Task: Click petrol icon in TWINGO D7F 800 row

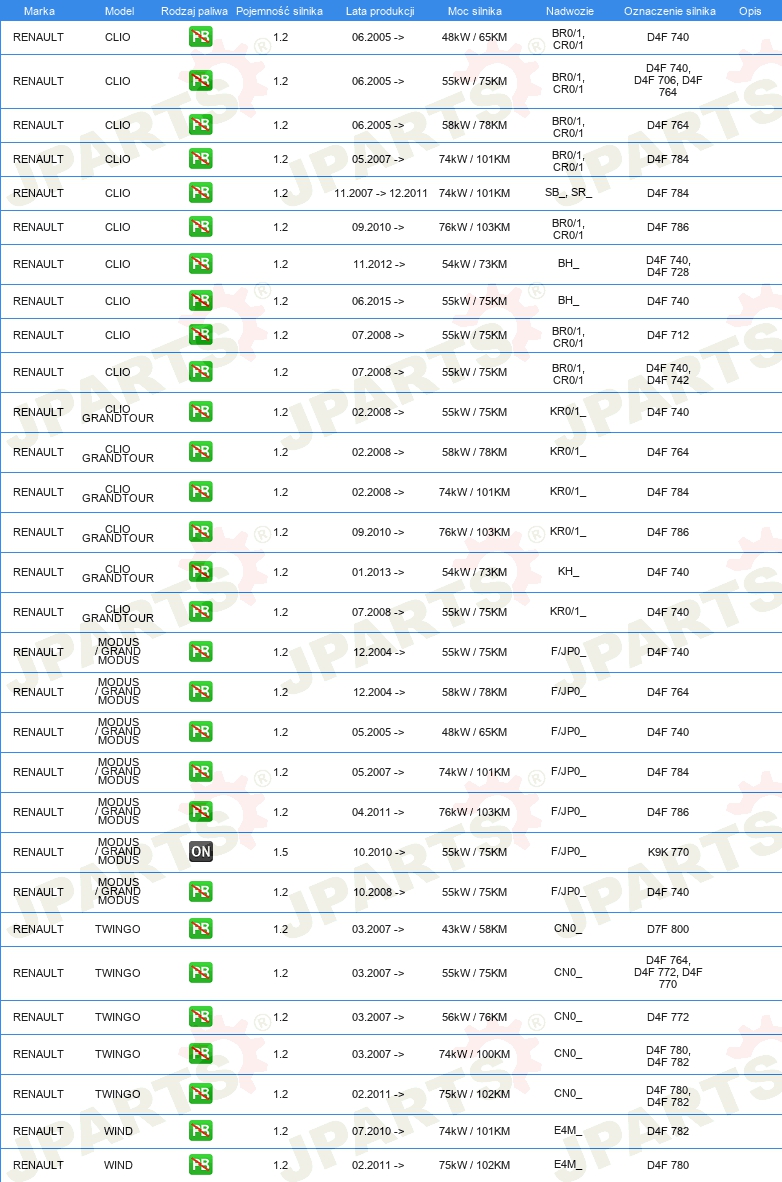Action: point(201,929)
